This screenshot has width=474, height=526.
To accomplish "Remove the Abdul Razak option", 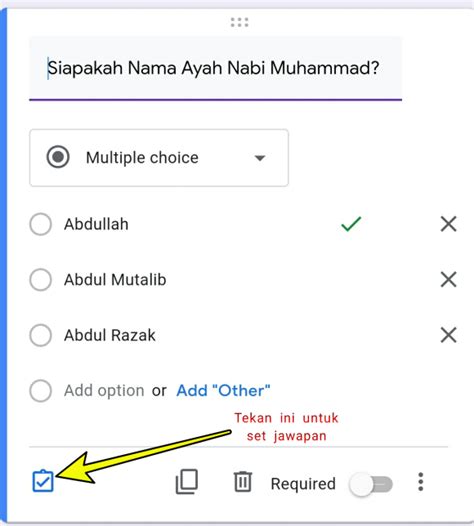I will tap(449, 335).
